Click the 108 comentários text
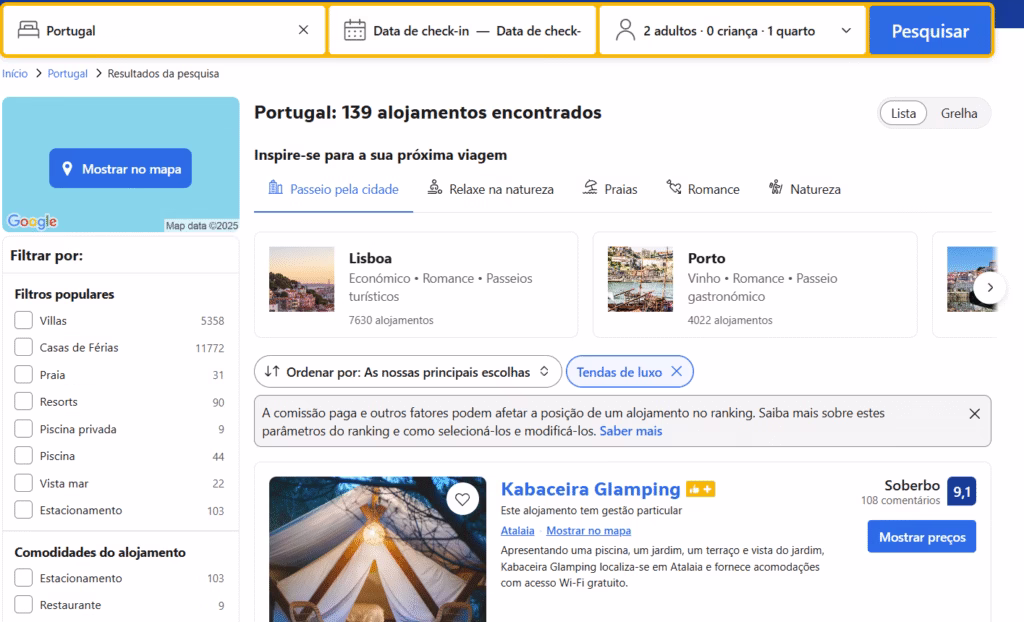Screen dimensions: 1024x622 pyautogui.click(x=900, y=500)
